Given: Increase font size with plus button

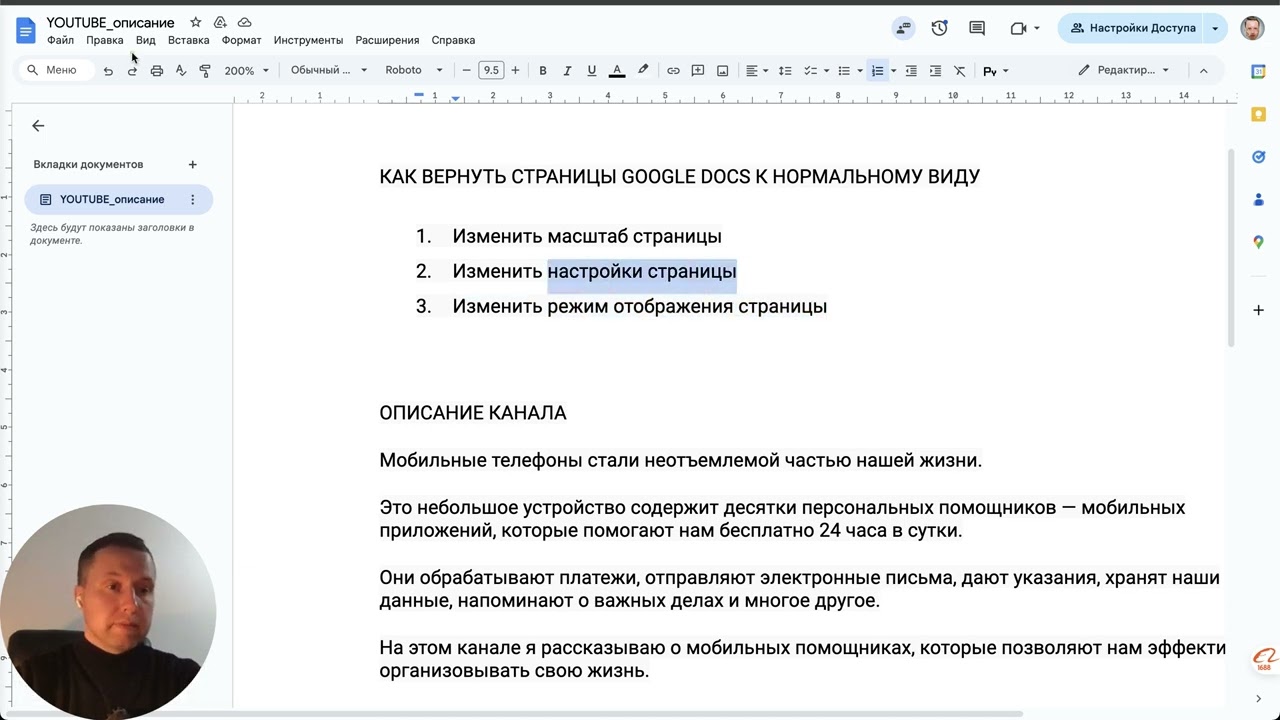Looking at the screenshot, I should (x=515, y=71).
